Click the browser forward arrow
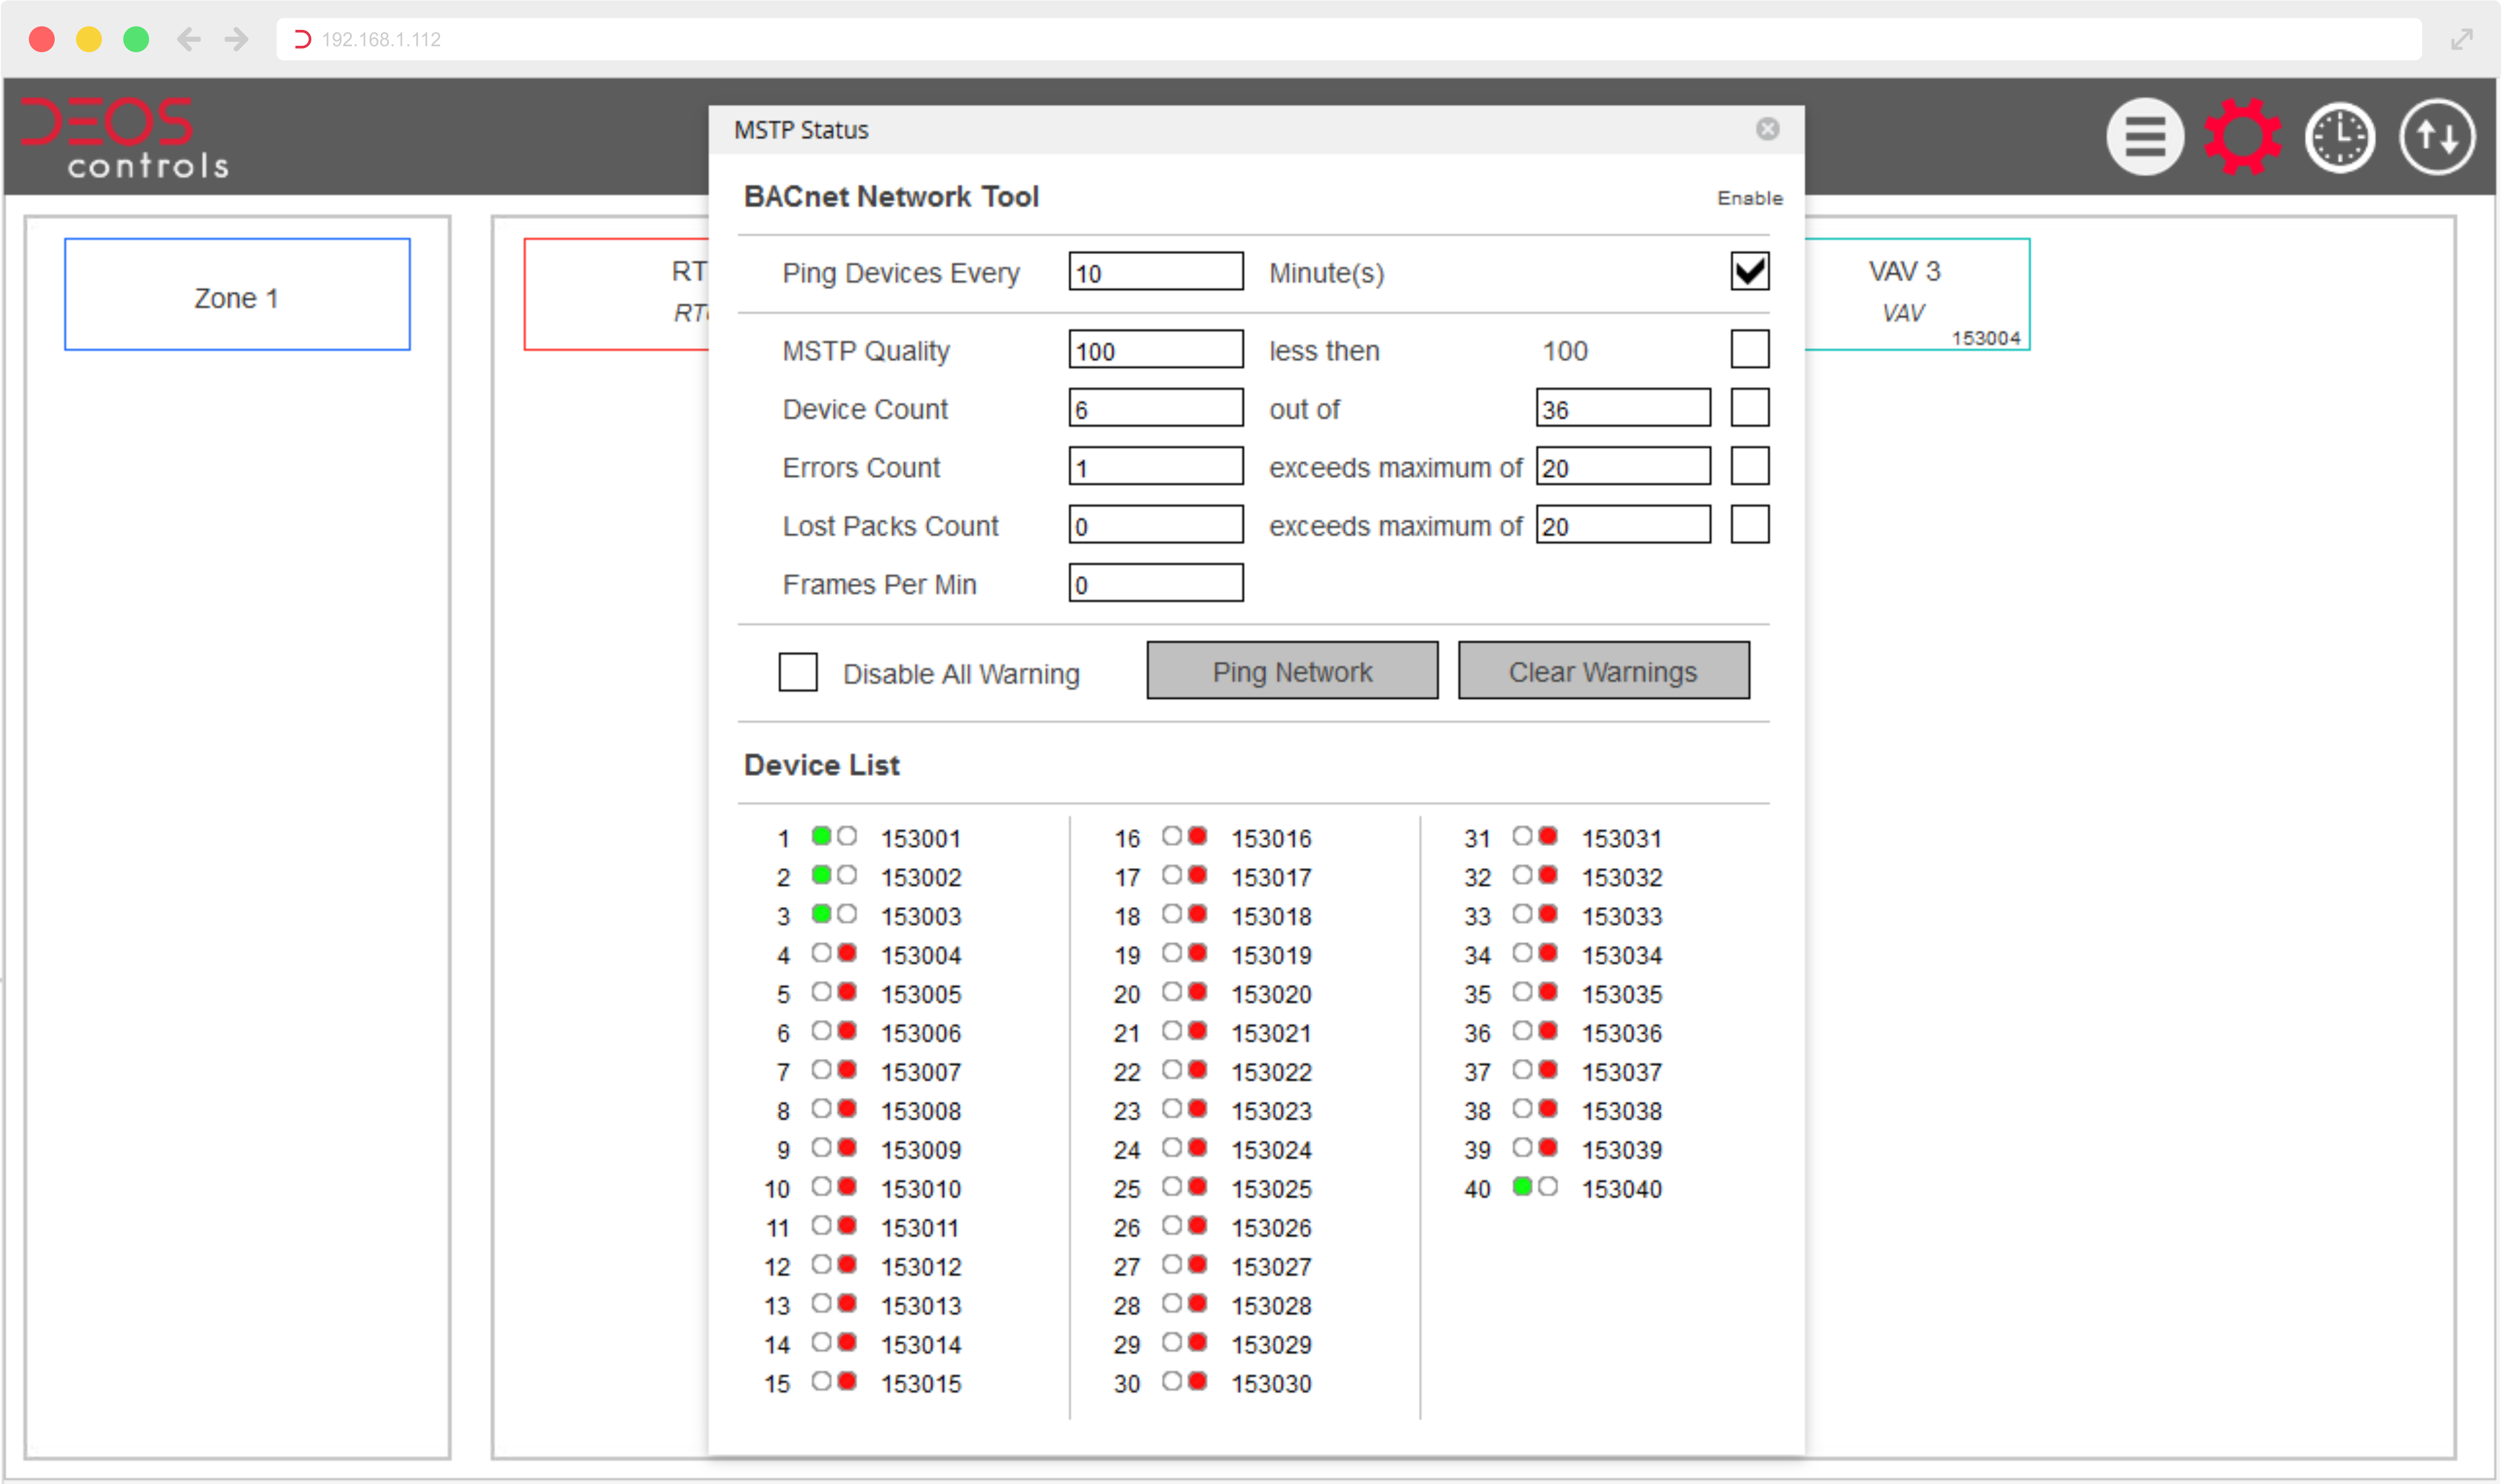2502x1484 pixels. (236, 39)
